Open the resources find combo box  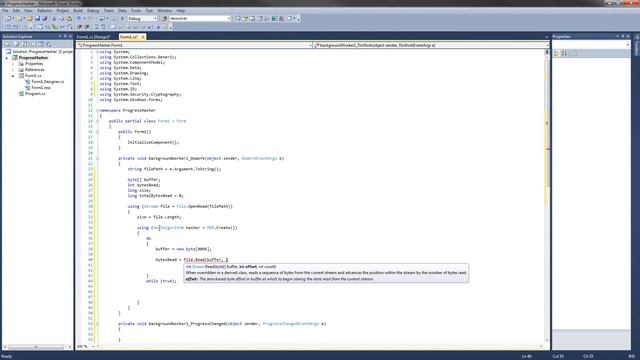tap(228, 18)
